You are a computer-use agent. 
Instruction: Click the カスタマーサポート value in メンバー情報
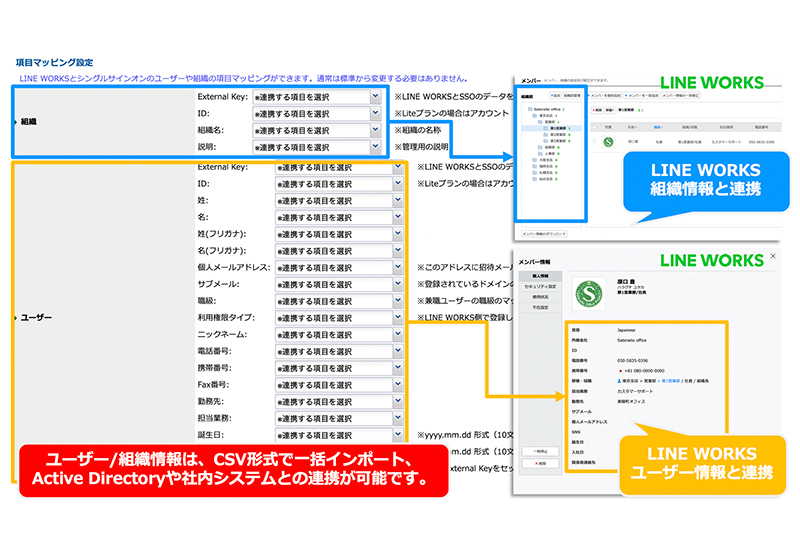coord(635,391)
